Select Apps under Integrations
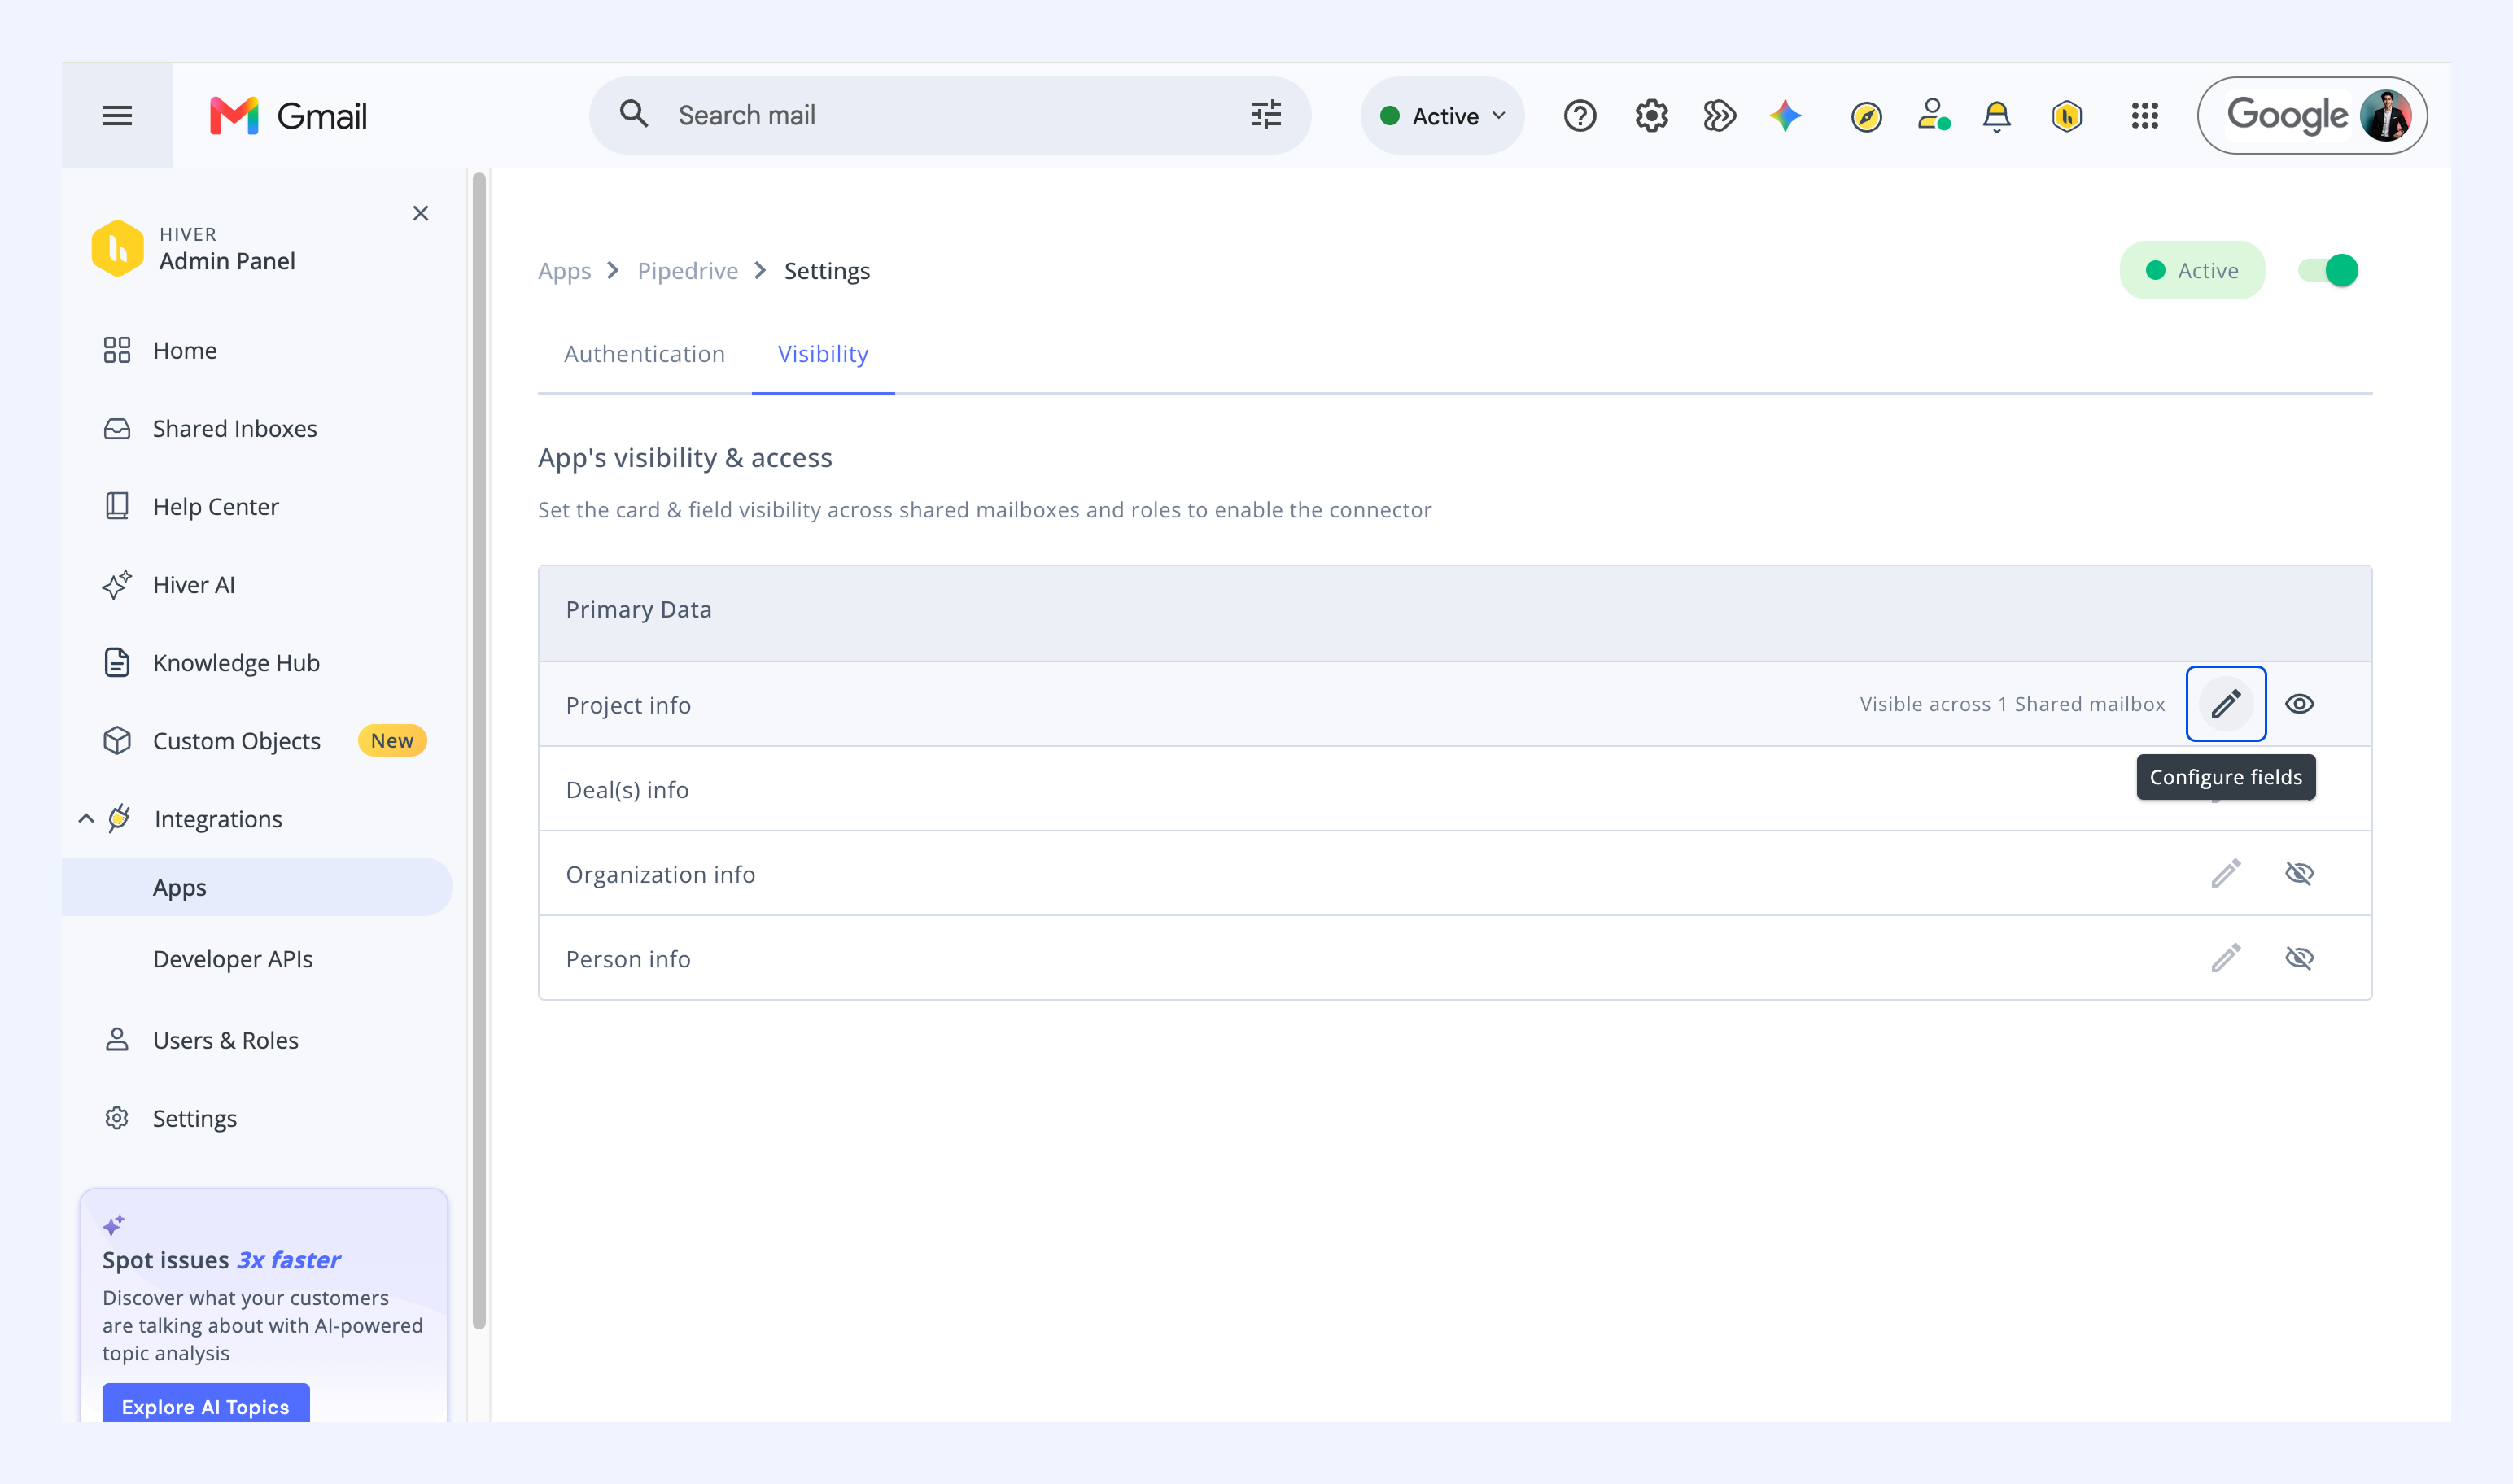2513x1484 pixels. tap(257, 887)
